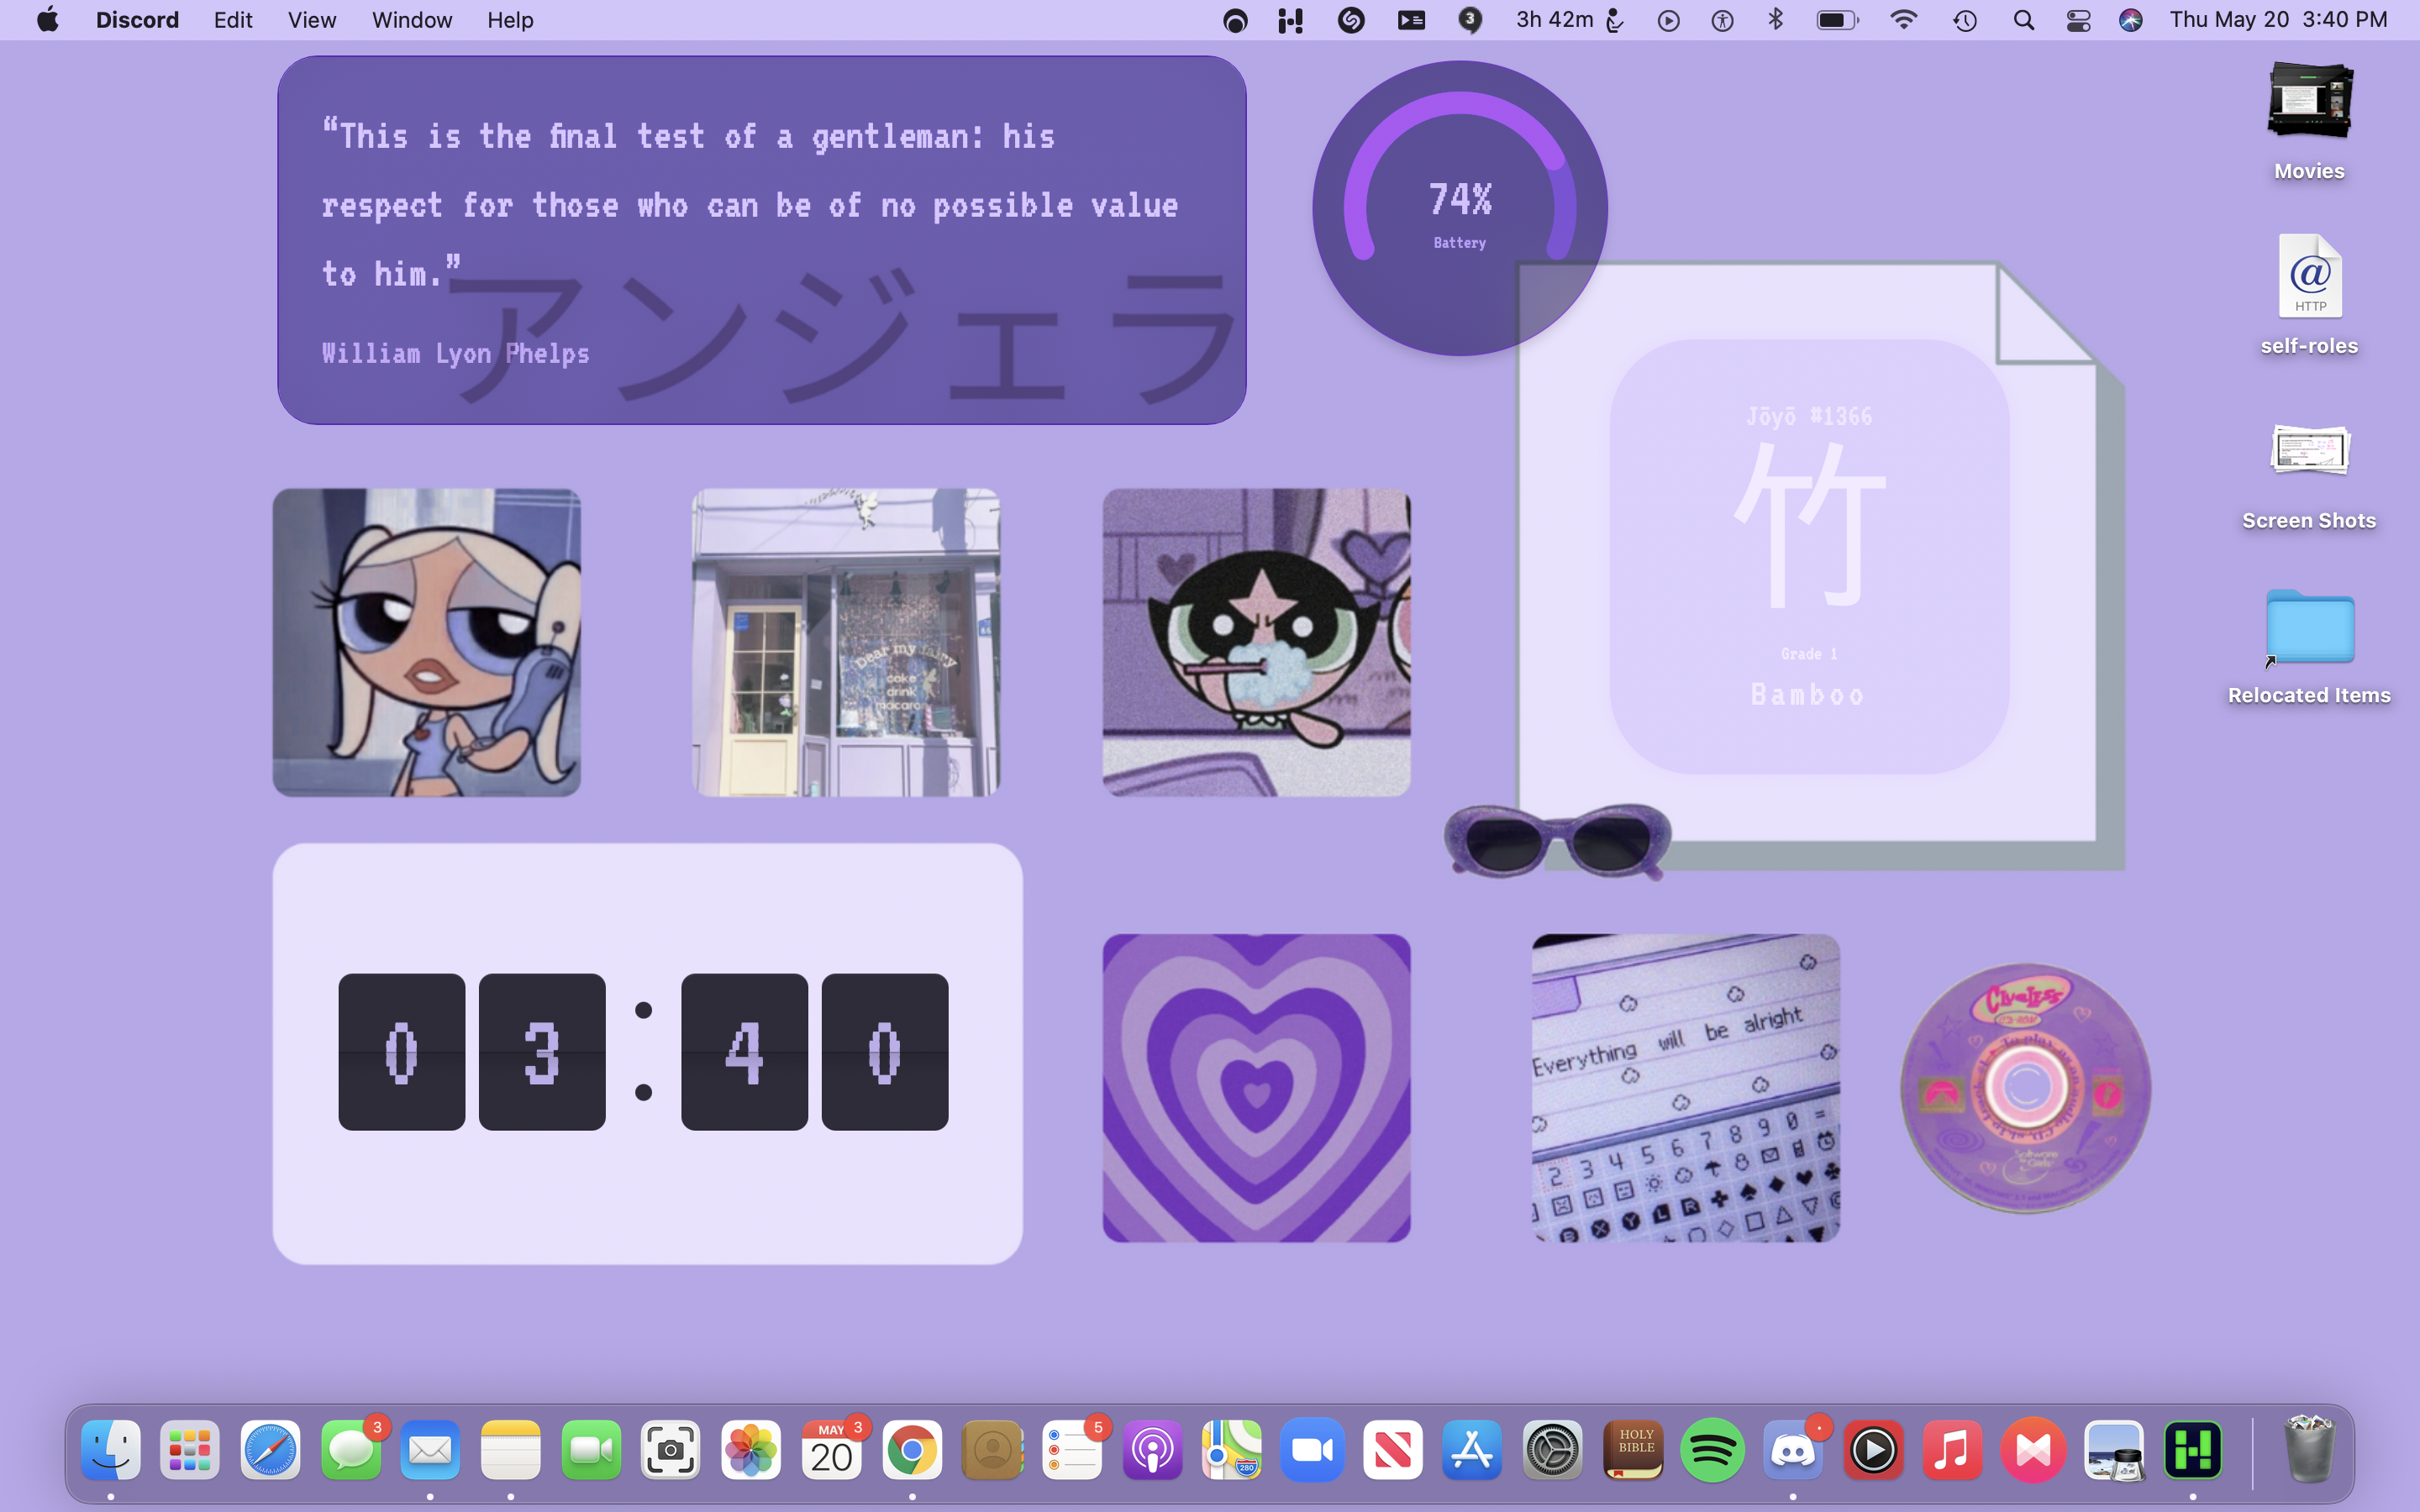Viewport: 2420px width, 1512px height.
Task: Open Control Center in menu bar
Action: coord(2078,20)
